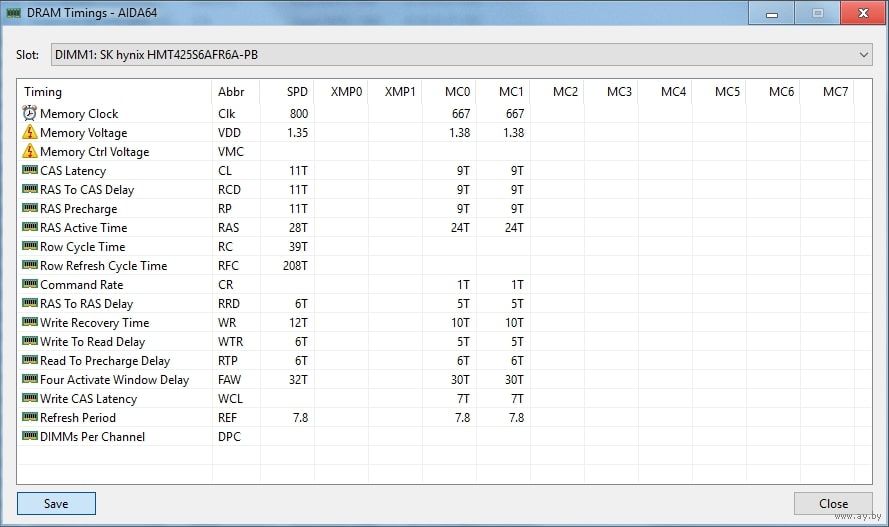Select the Row Refresh Cycle Time row
Viewport: 889px width, 527px height.
(x=103, y=266)
